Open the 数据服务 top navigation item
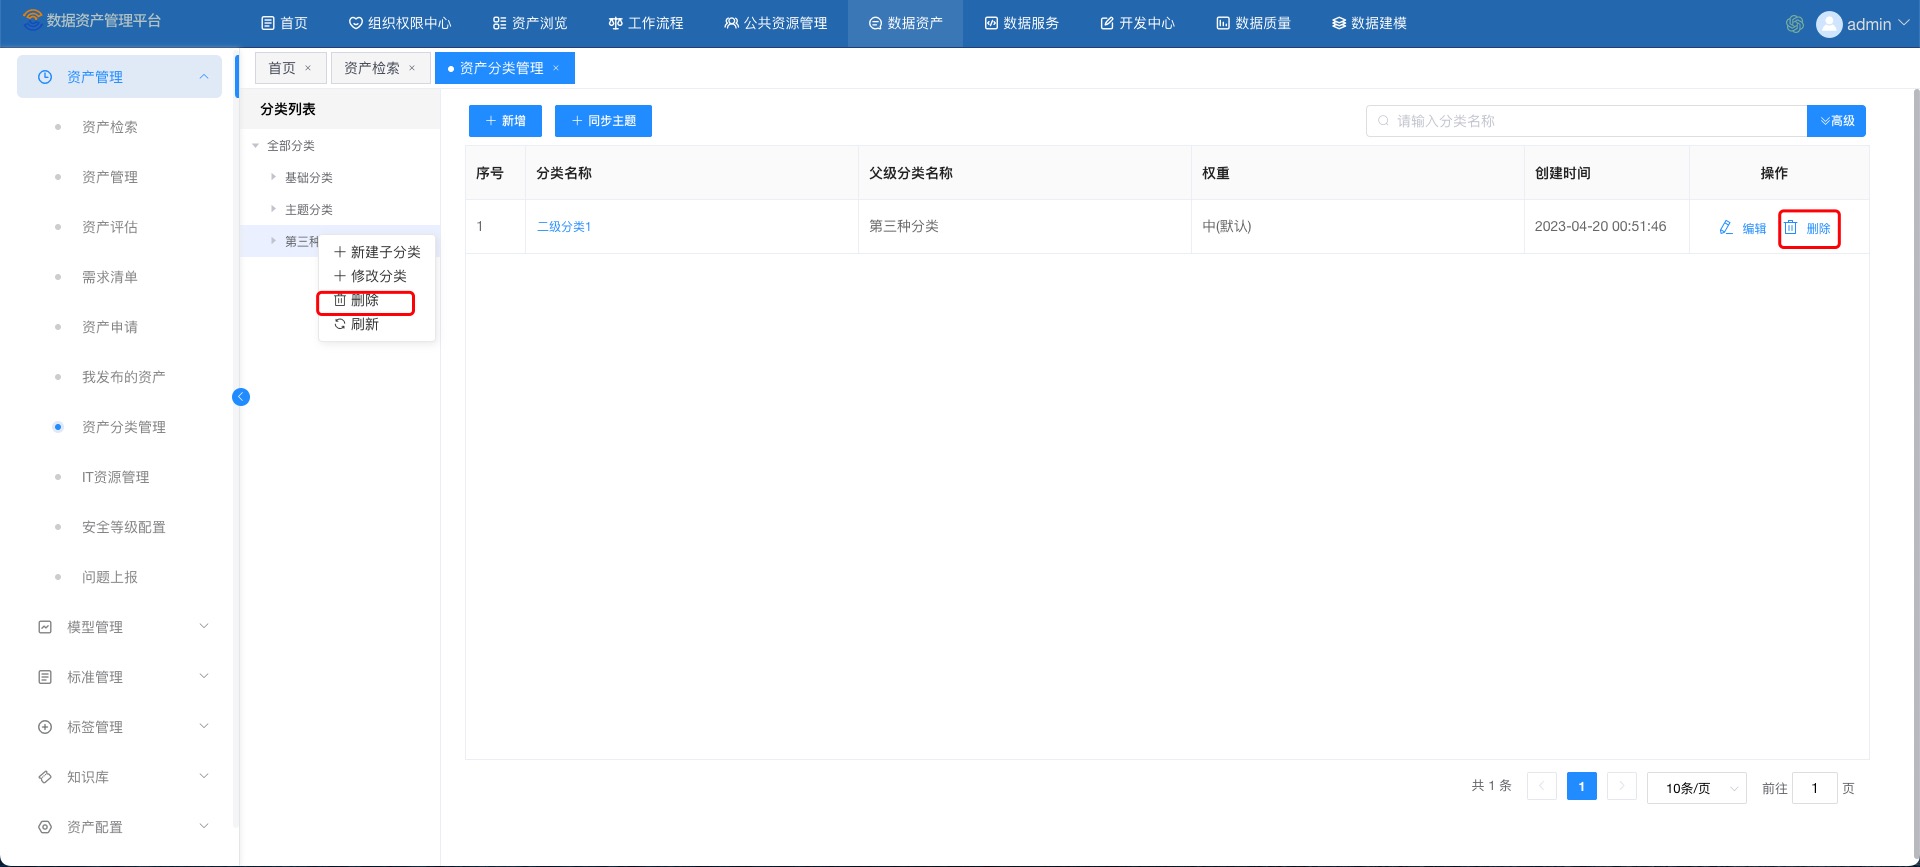 (1021, 23)
